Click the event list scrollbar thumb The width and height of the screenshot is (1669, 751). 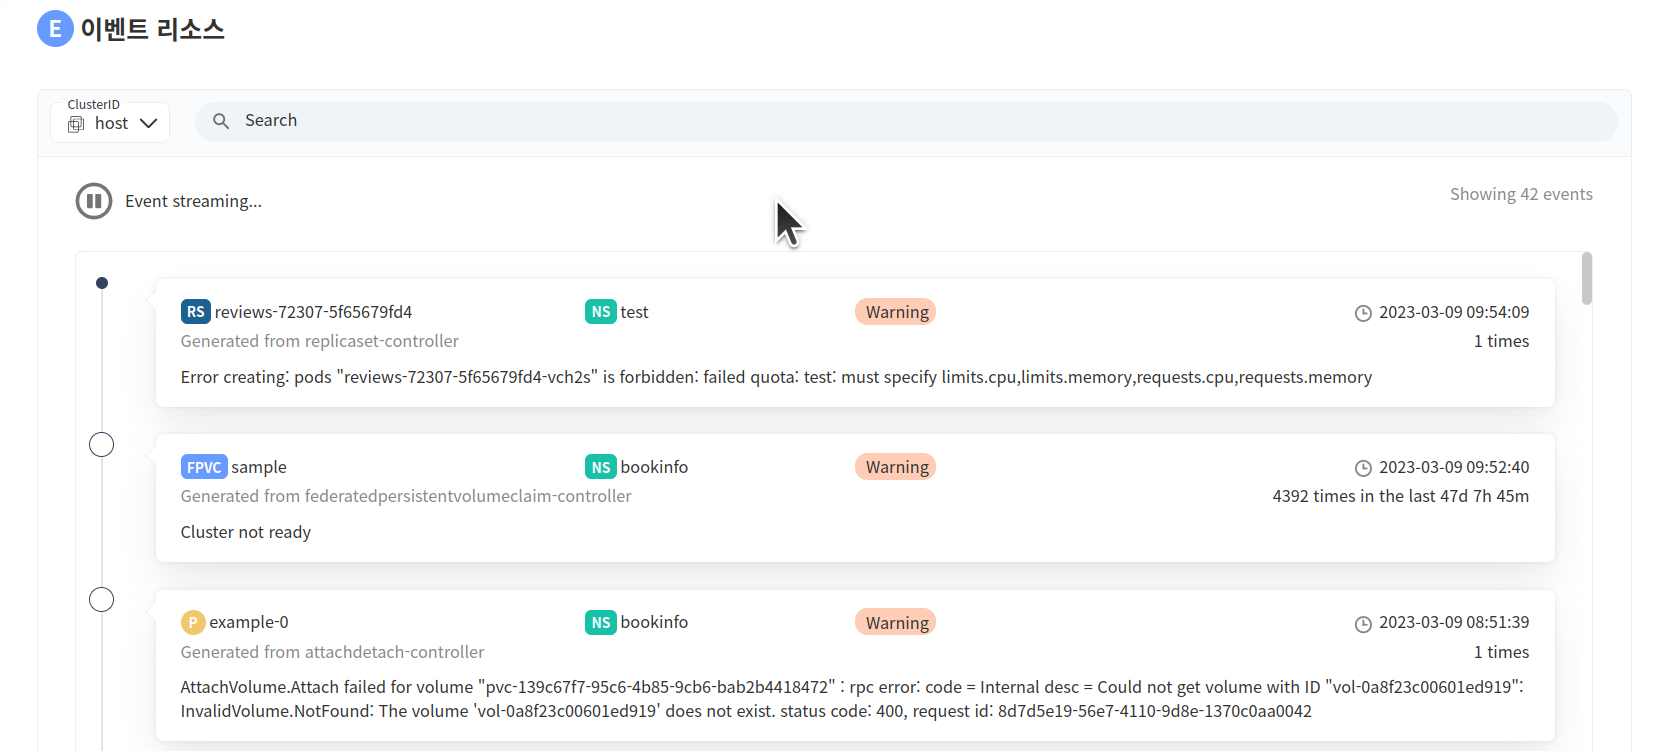[1587, 278]
